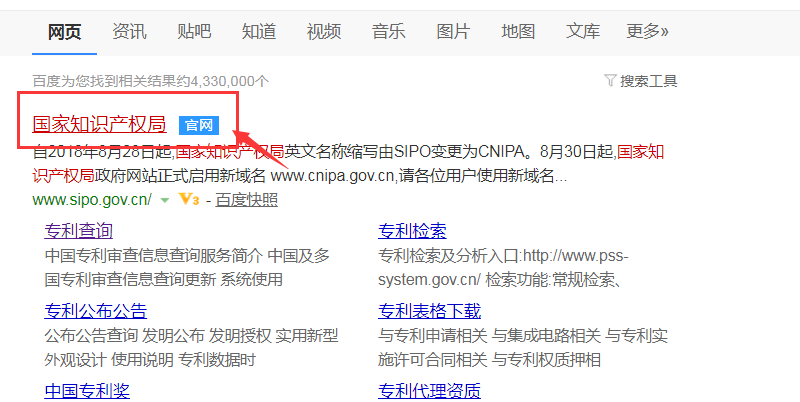Open the 视频 tab
The width and height of the screenshot is (800, 402).
(323, 32)
